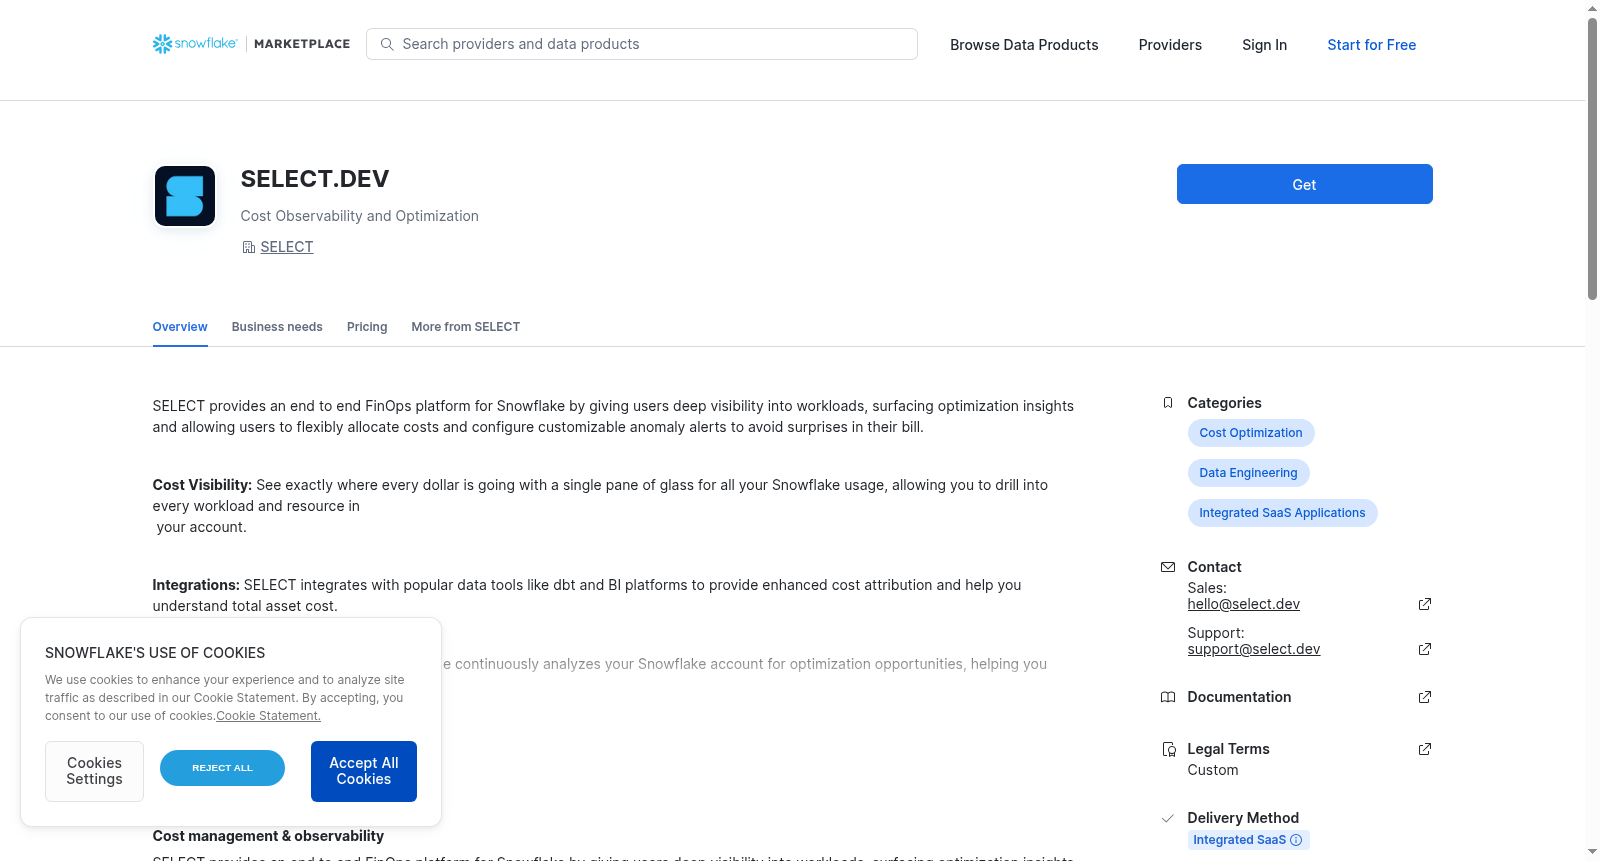Click the Integrated SaaS delivery badge
The height and width of the screenshot is (861, 1600).
pos(1248,840)
